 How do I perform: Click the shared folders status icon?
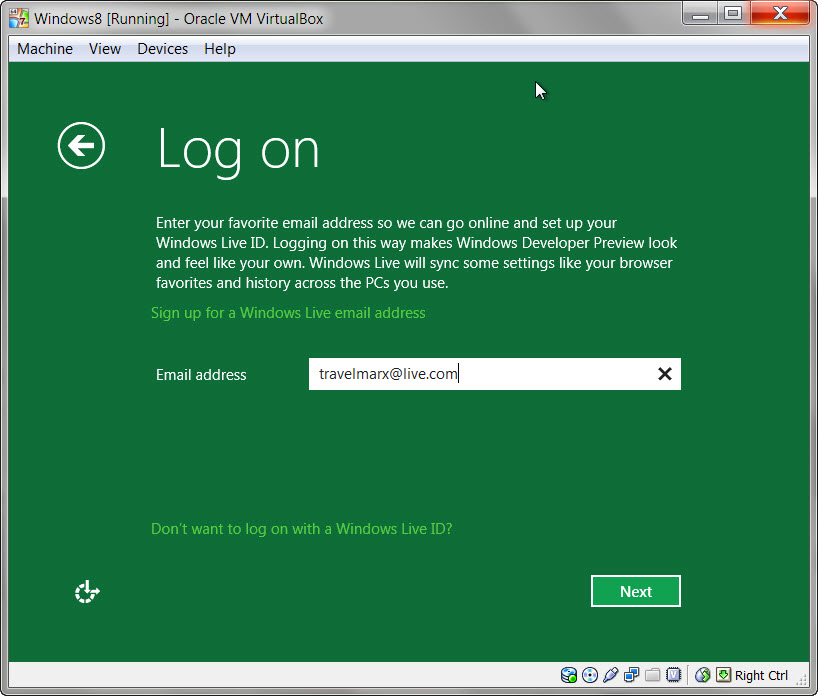(x=652, y=675)
